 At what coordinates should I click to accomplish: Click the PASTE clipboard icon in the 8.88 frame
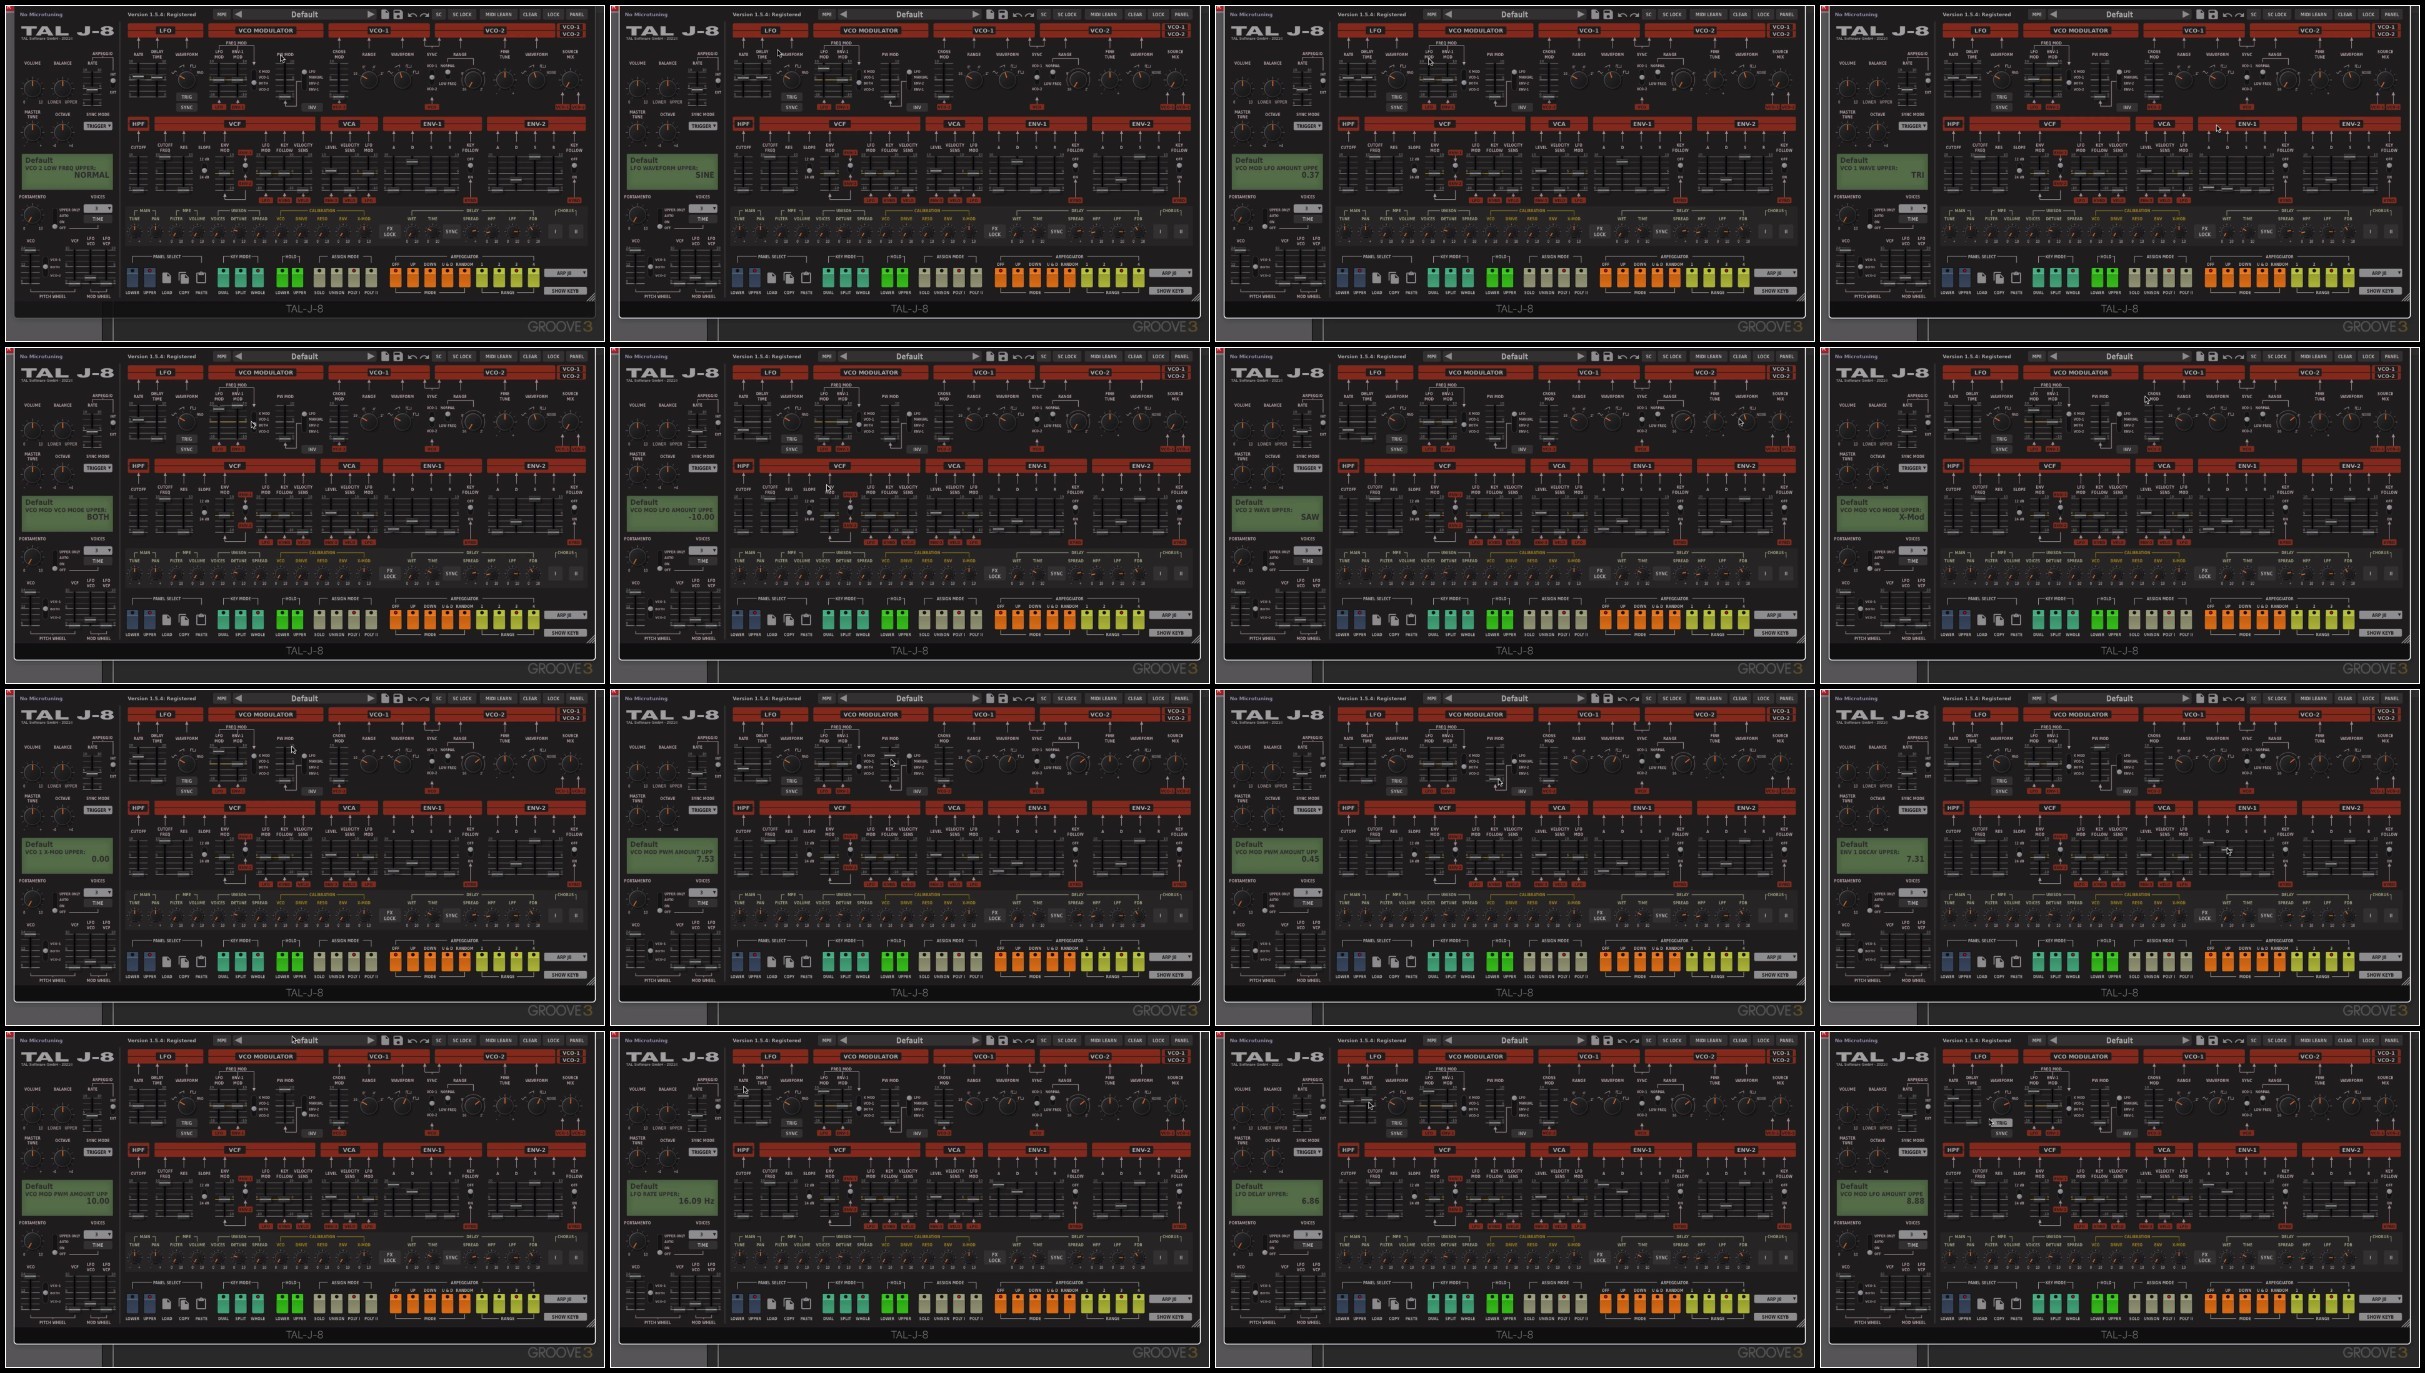tap(2016, 1304)
